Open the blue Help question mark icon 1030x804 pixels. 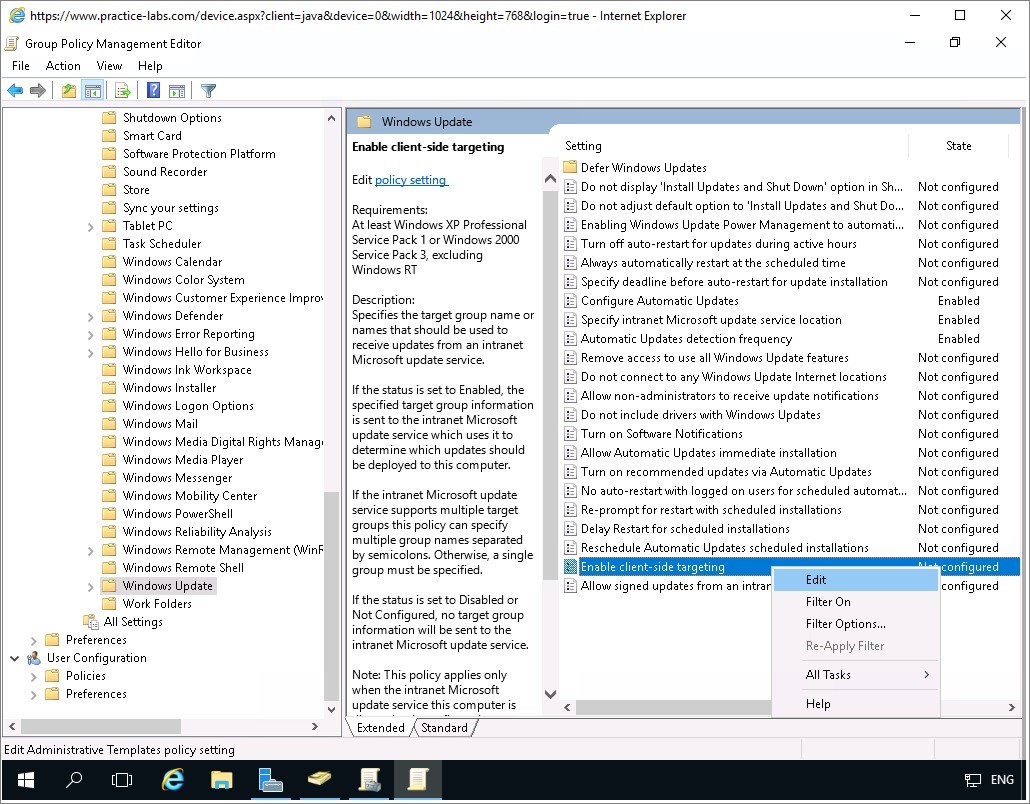point(153,91)
